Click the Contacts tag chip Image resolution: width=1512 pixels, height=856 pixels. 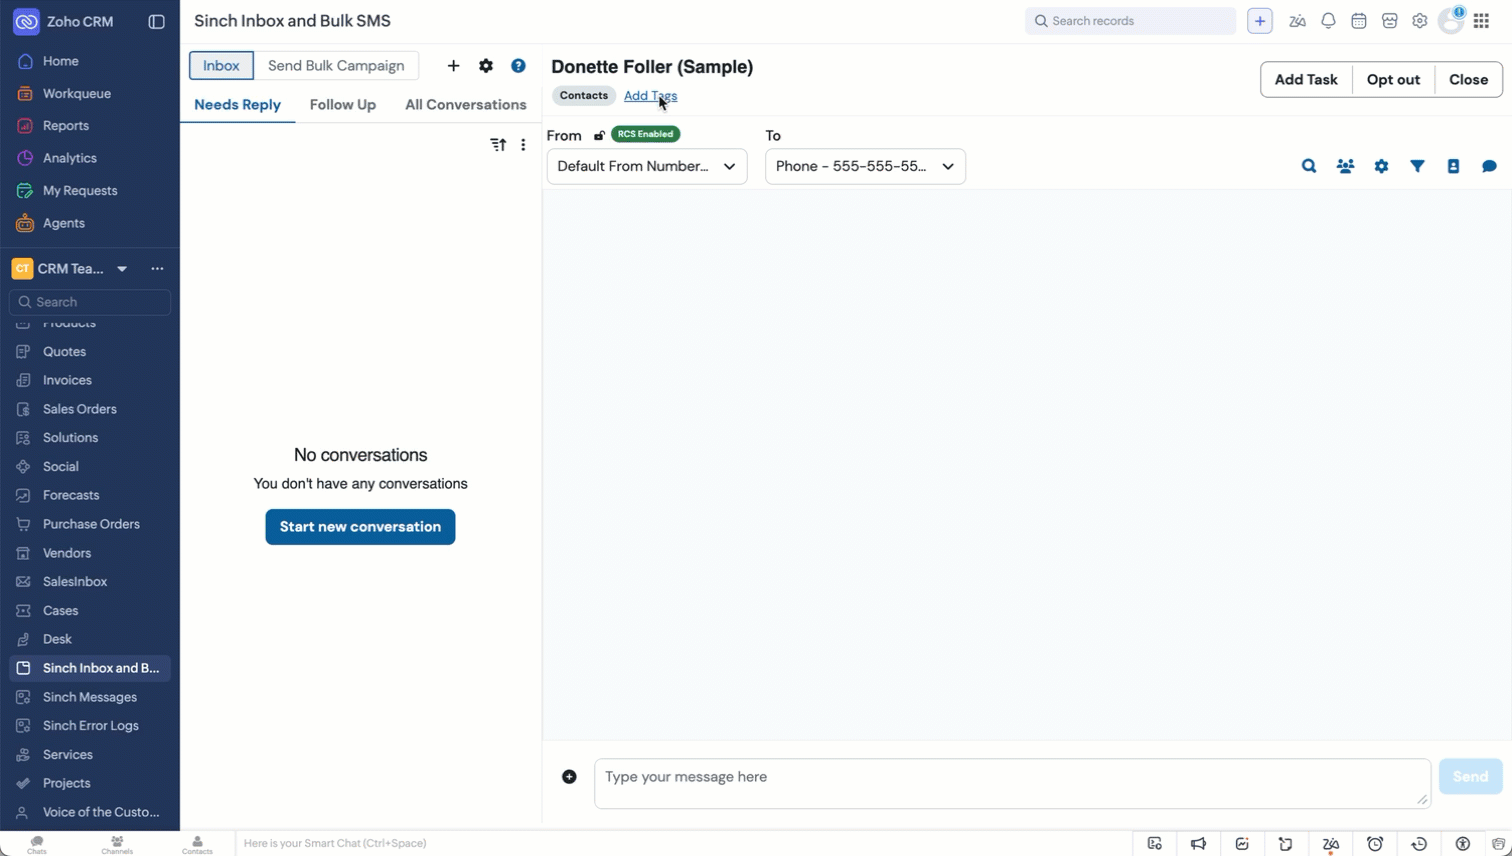(584, 96)
